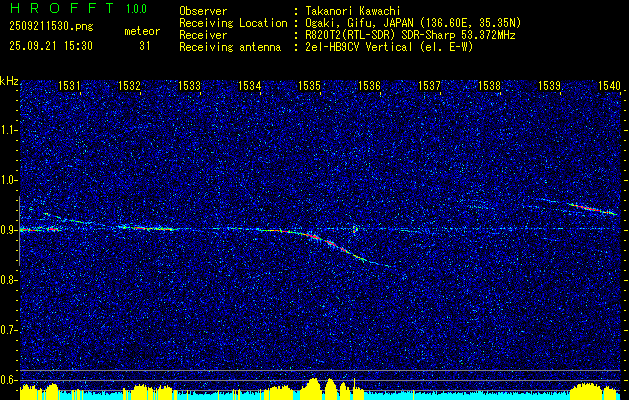Click the 0.8 kHz axis label
Viewport: 629px width, 400px height.
8,280
